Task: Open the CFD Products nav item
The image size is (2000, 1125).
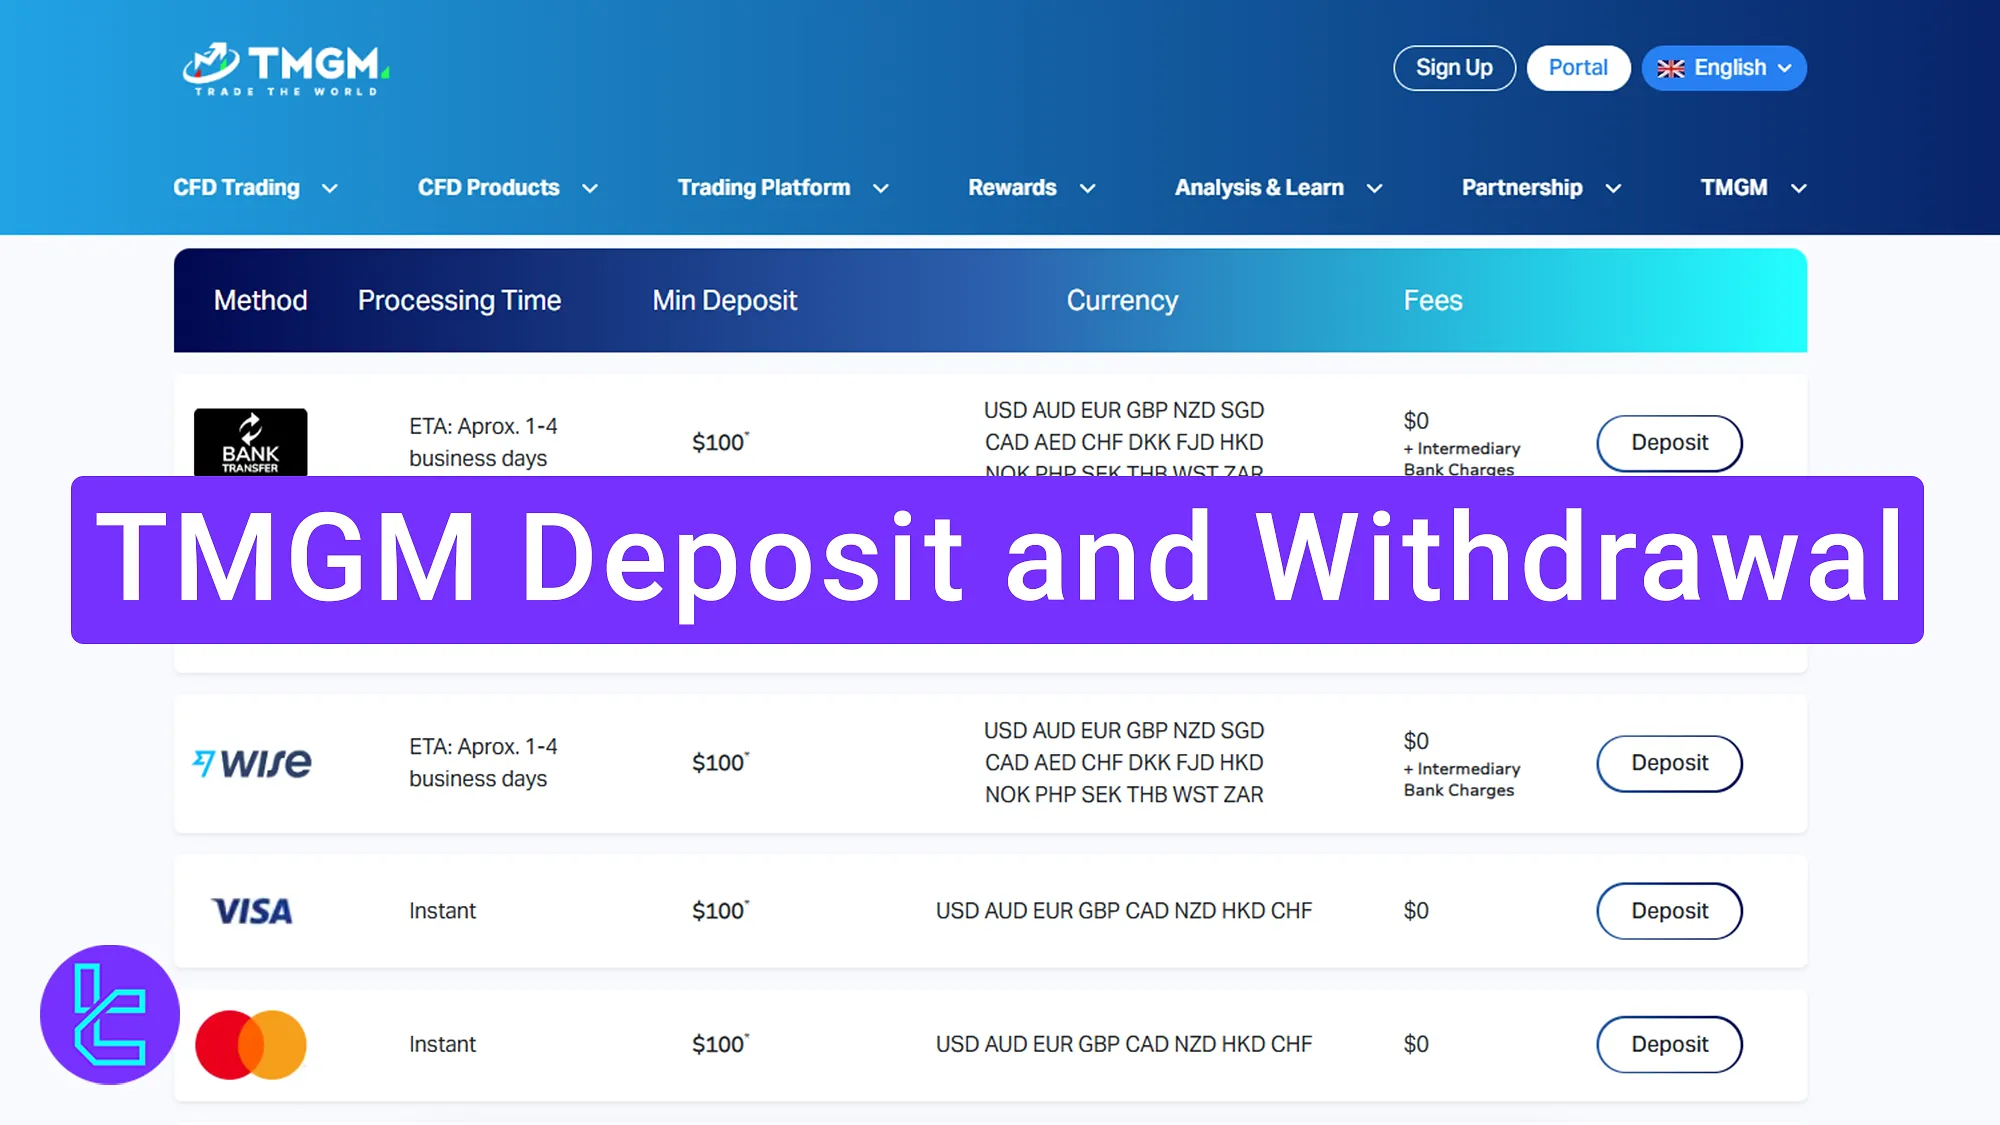Action: [x=489, y=187]
